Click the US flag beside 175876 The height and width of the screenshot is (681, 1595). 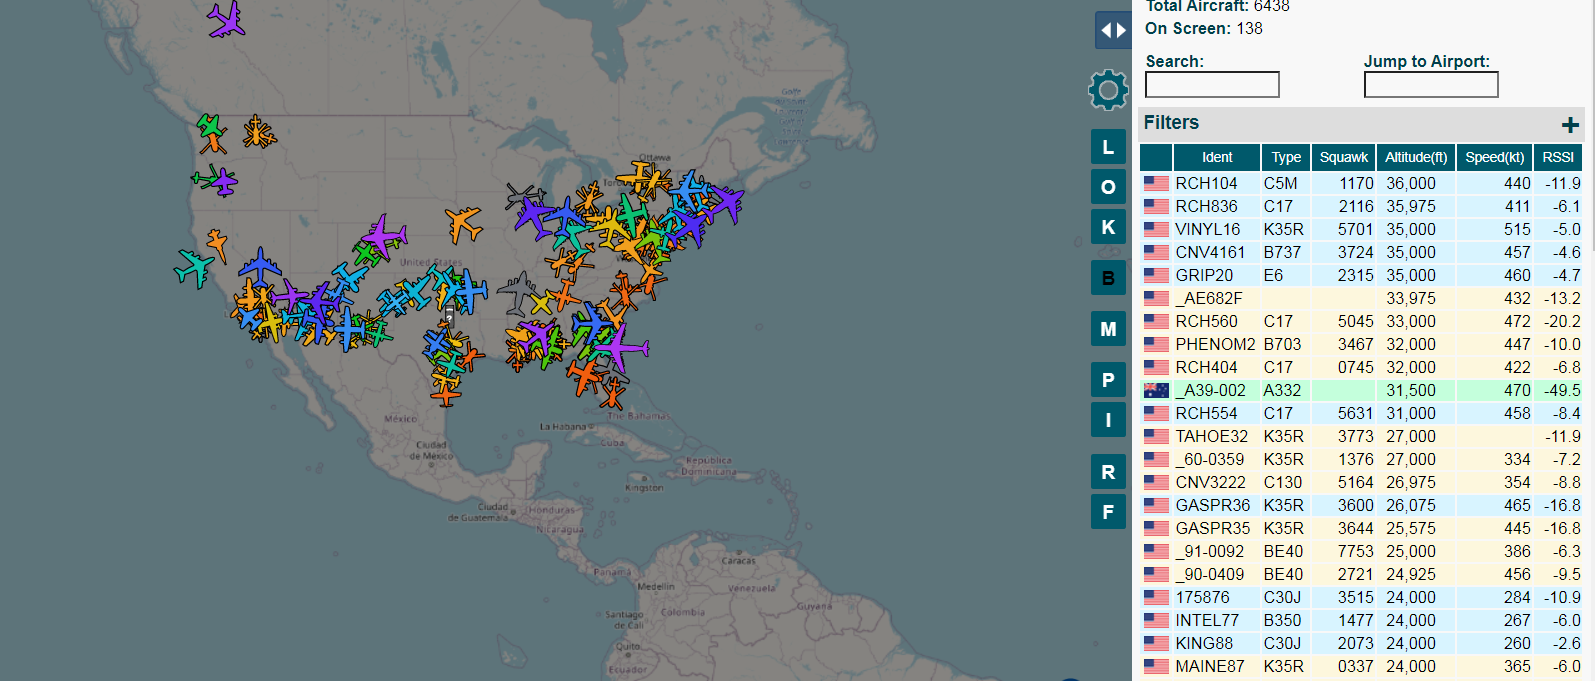point(1156,598)
